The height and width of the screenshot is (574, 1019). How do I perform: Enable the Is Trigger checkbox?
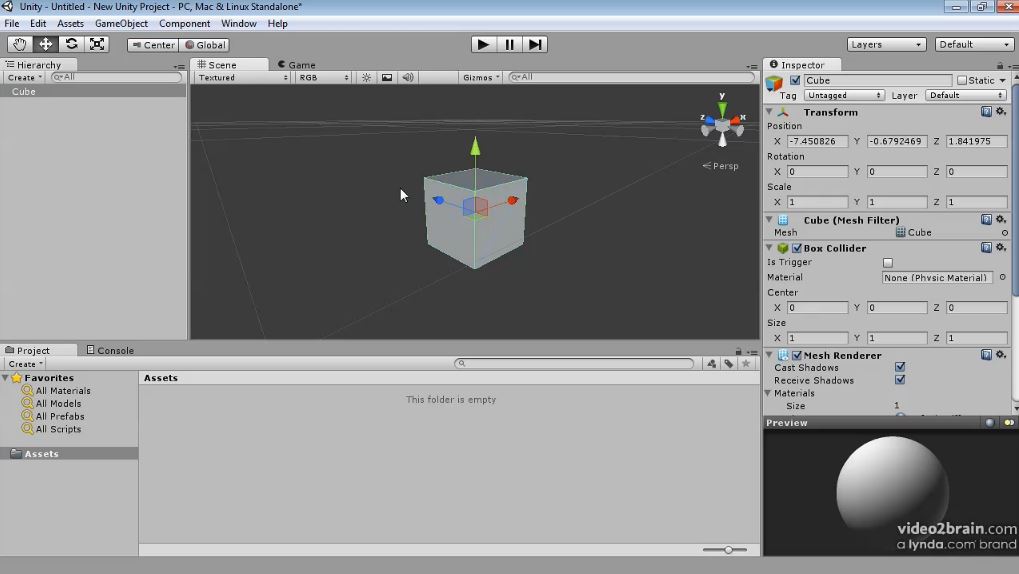point(888,263)
